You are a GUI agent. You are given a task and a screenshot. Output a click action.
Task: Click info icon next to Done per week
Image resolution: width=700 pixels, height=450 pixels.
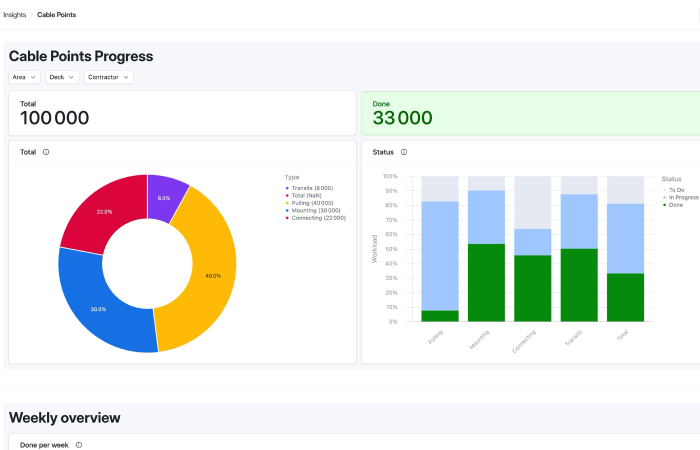click(79, 444)
